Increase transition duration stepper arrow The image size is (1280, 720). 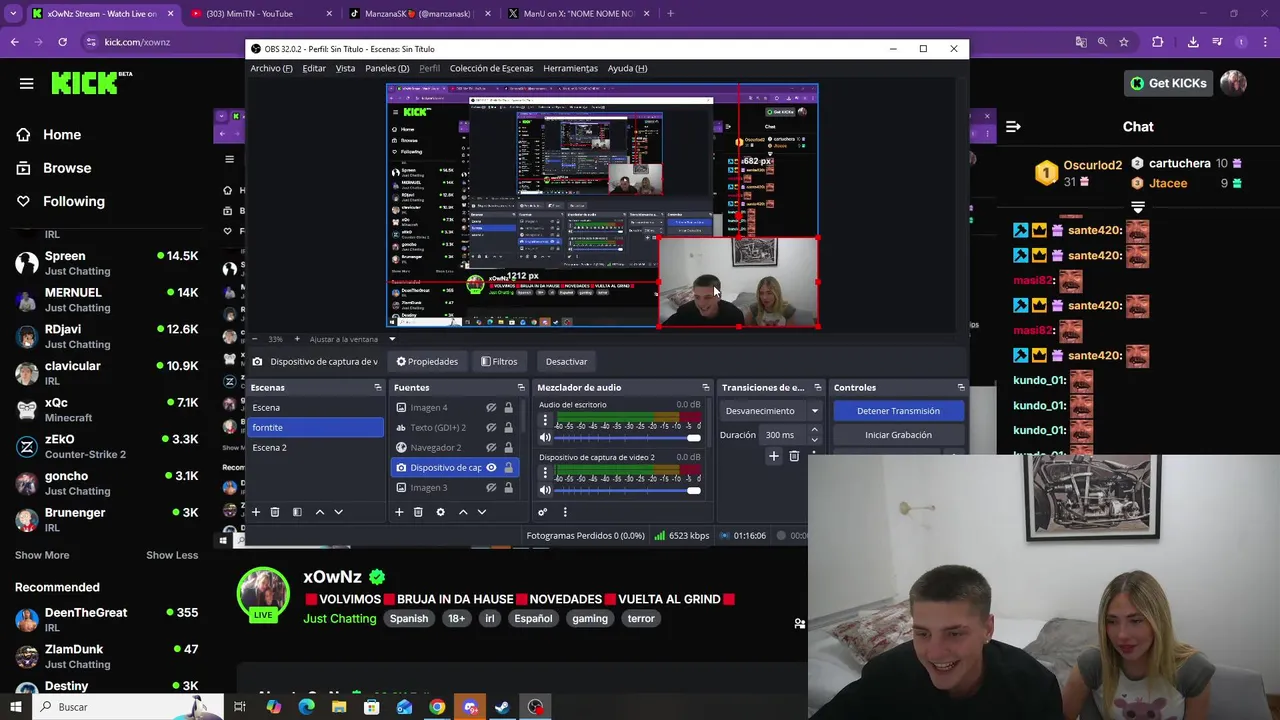[814, 430]
